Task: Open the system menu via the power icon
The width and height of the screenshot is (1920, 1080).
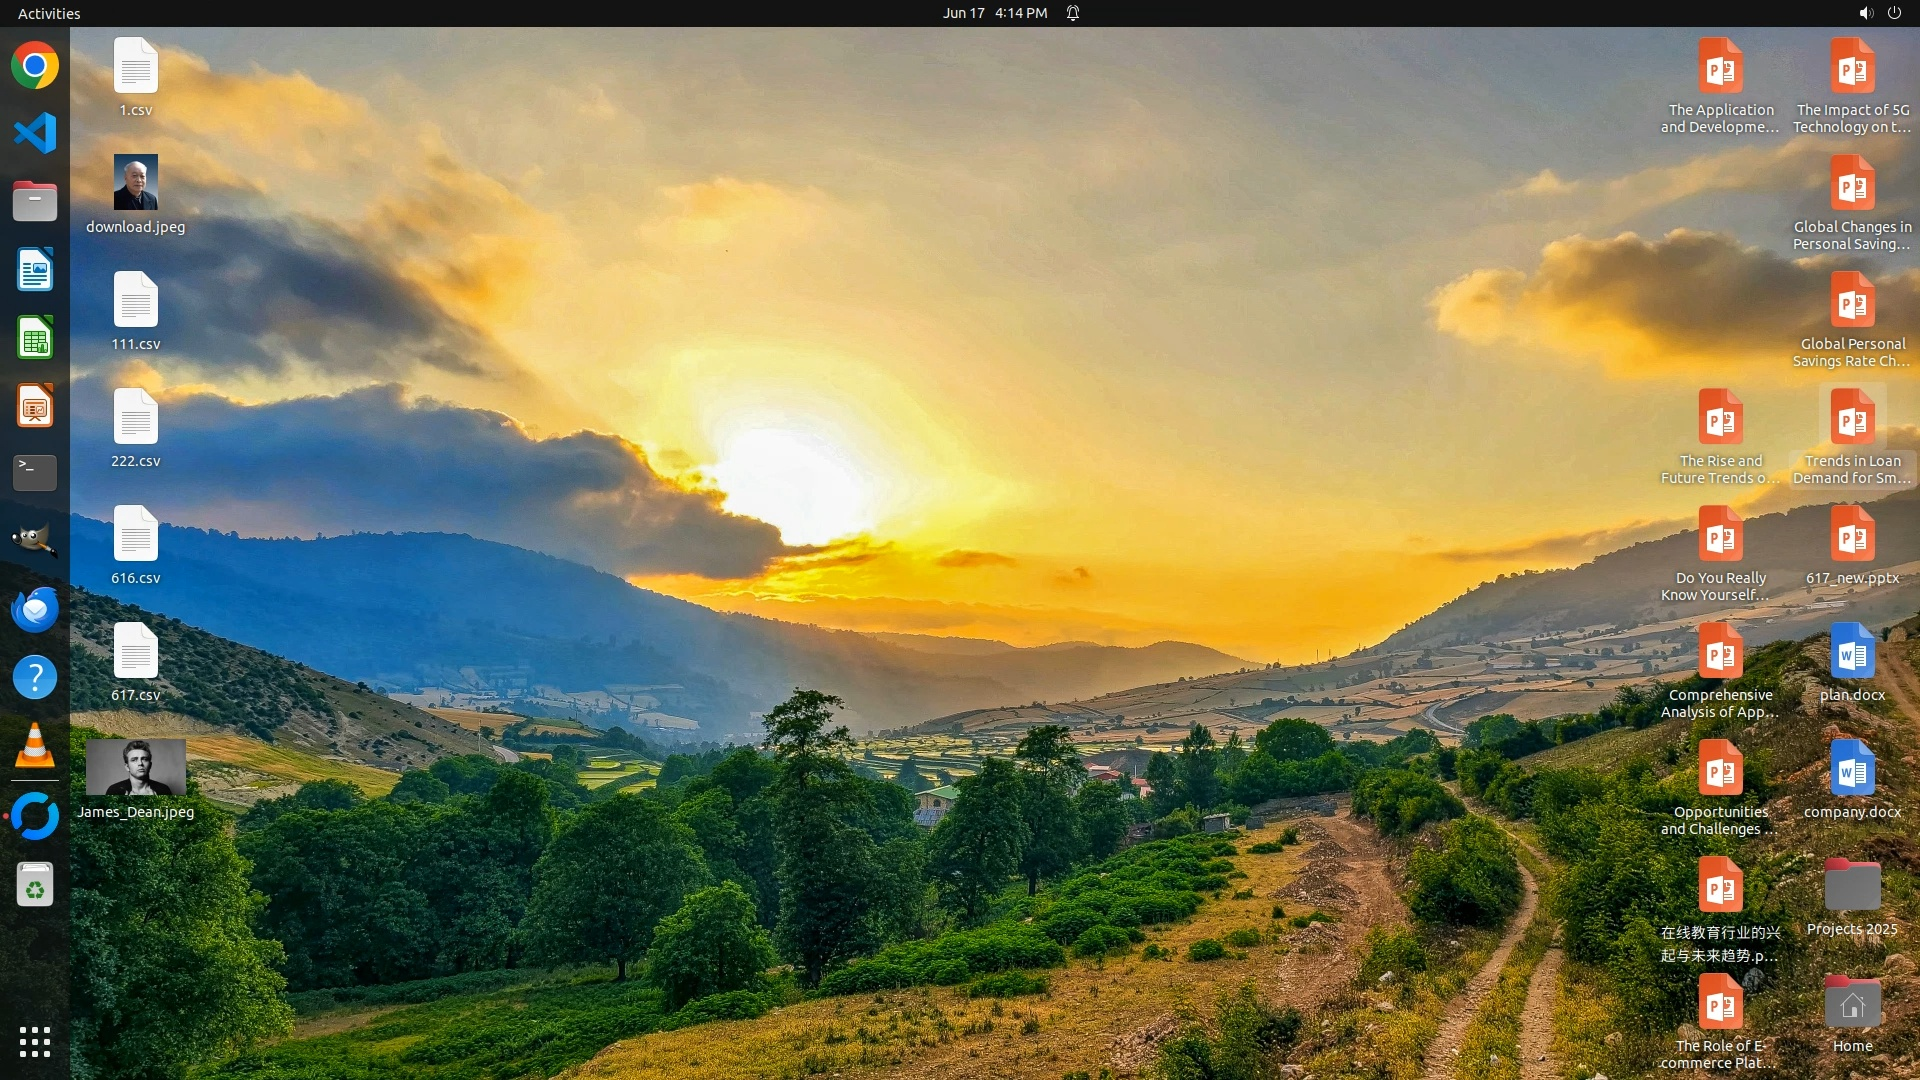Action: click(1894, 13)
